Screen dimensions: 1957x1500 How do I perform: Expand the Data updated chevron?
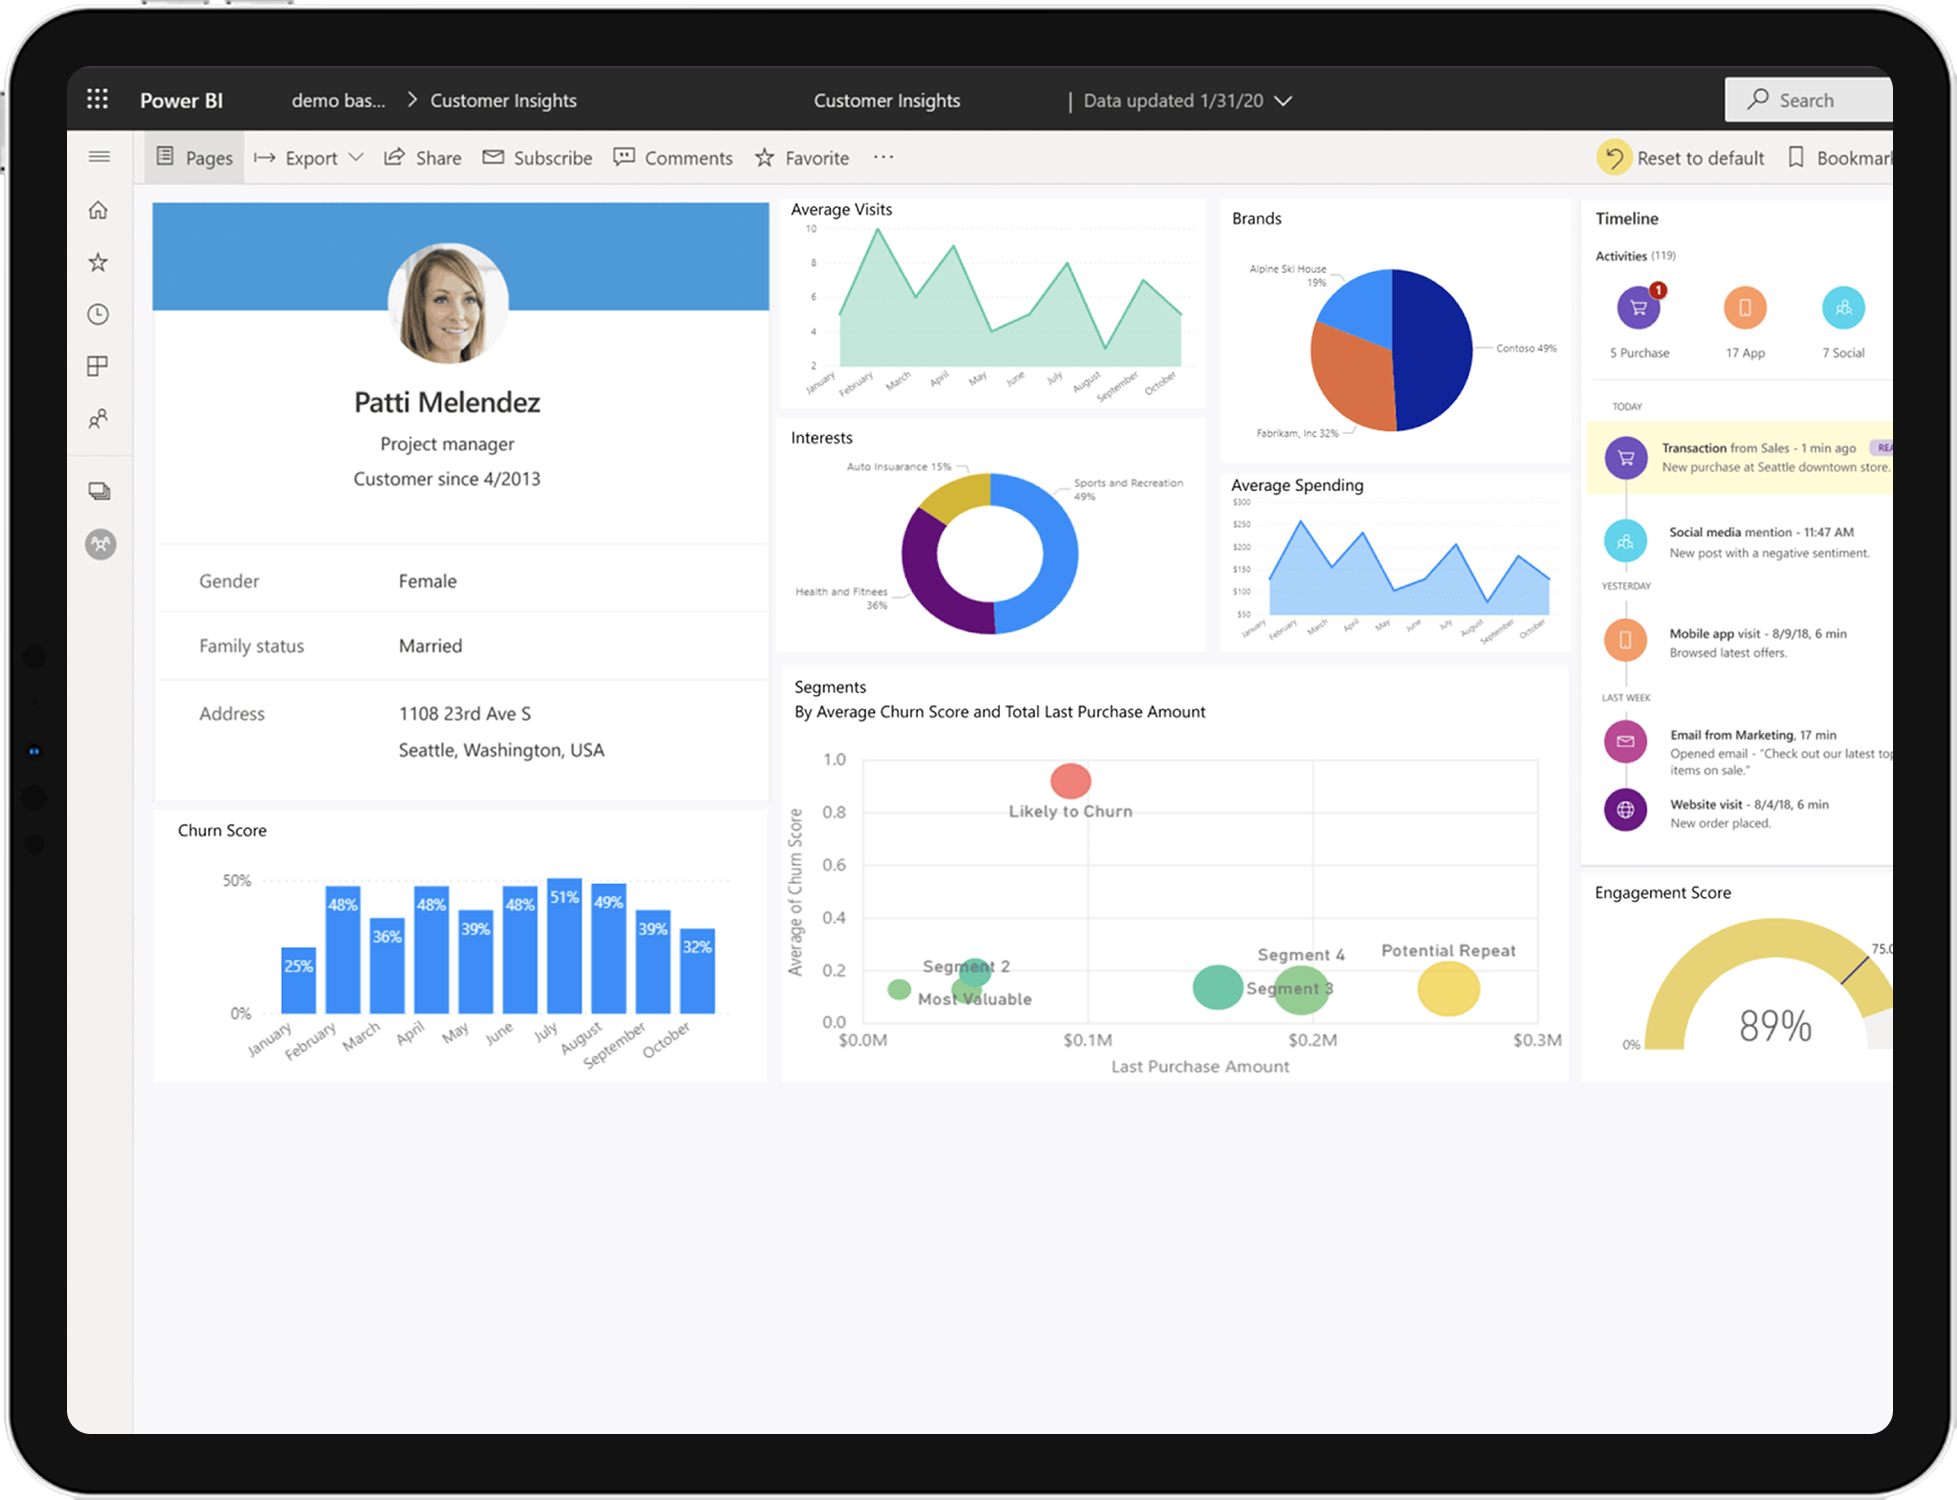pos(1283,101)
